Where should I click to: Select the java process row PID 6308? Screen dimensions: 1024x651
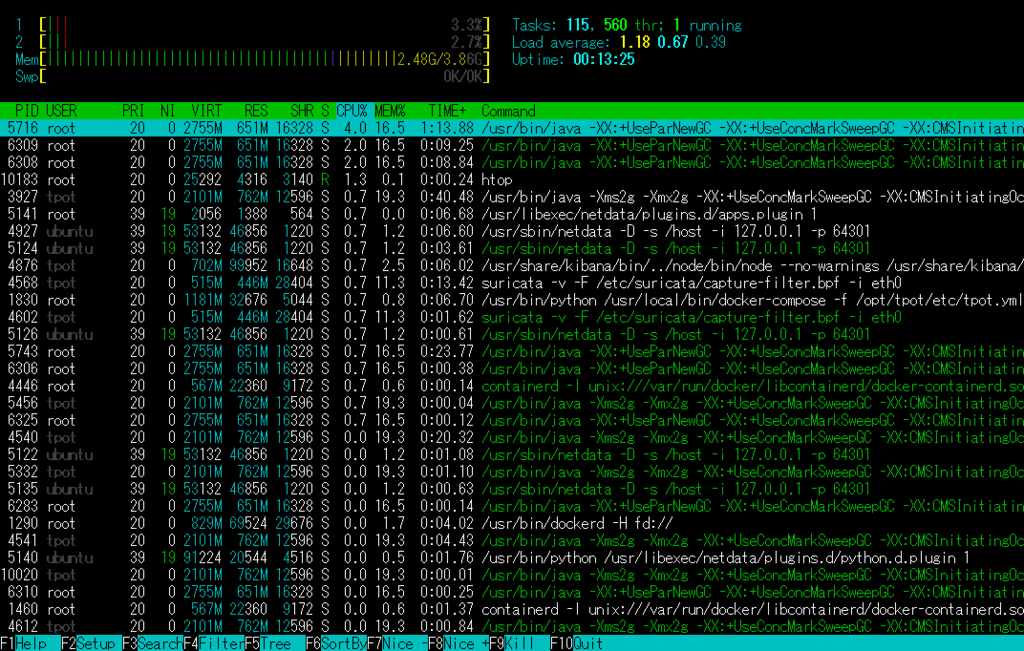[x=512, y=162]
